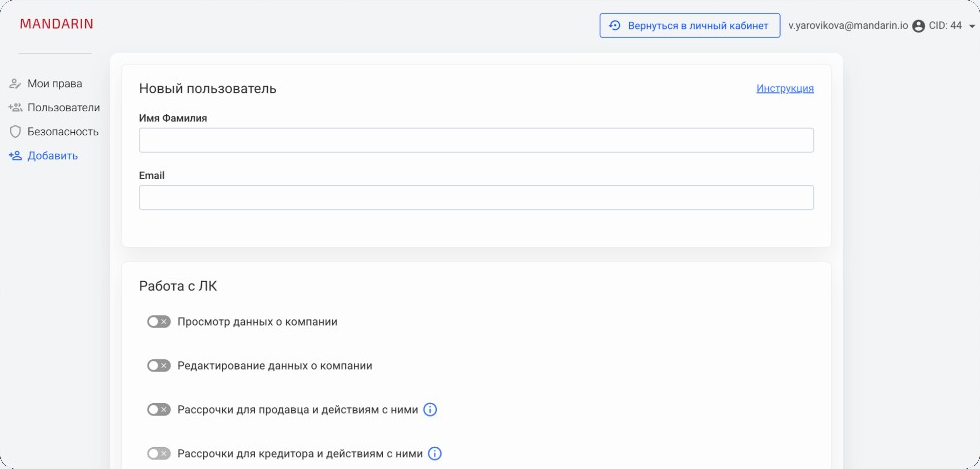Viewport: 980px width, 469px height.
Task: Open the Инструкция link
Action: [785, 88]
